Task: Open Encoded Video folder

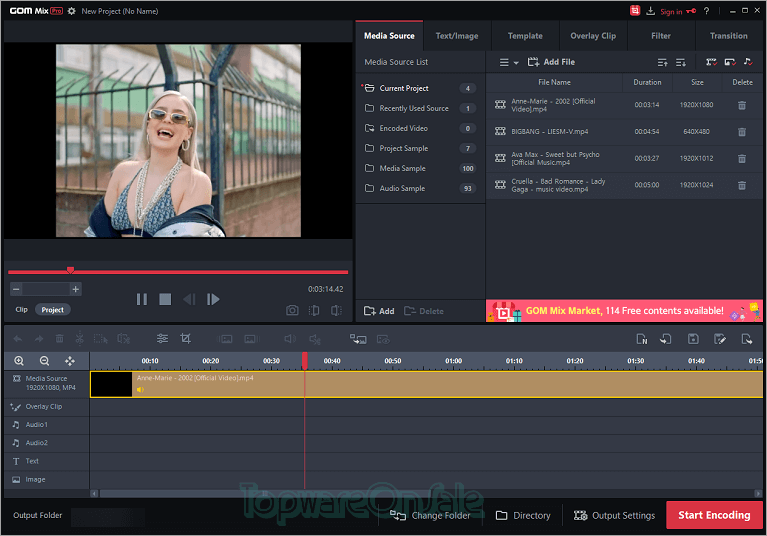Action: [x=421, y=128]
